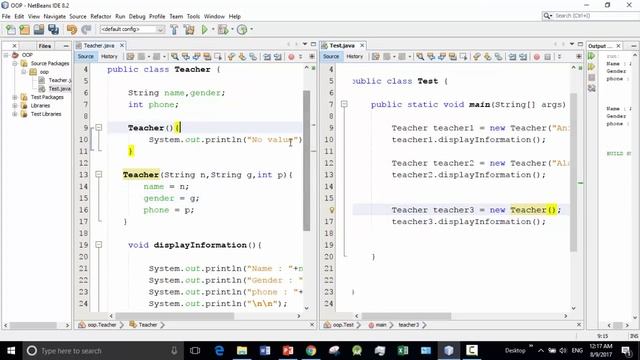Click the PowerPoint taskbar icon
640x360 pixels.
coord(288,351)
